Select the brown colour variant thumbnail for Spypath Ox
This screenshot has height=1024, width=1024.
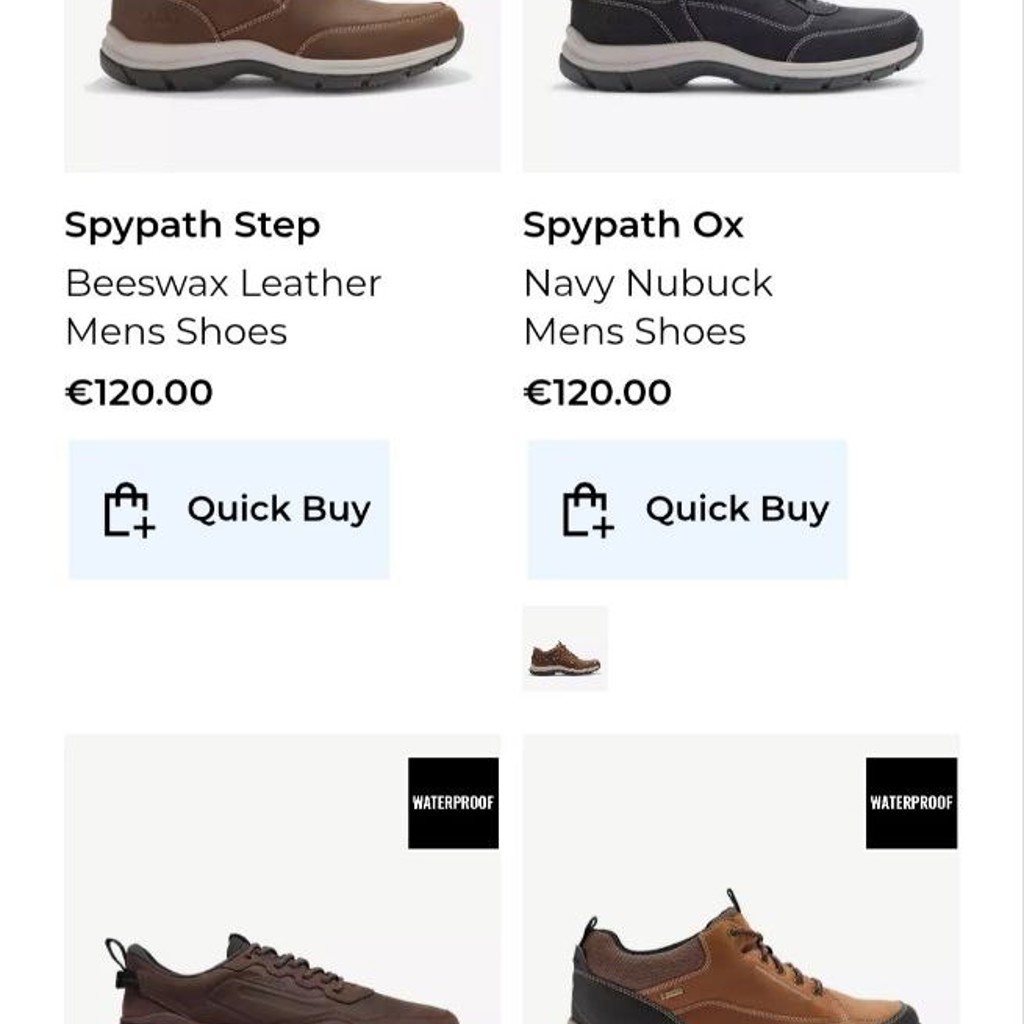[x=565, y=648]
